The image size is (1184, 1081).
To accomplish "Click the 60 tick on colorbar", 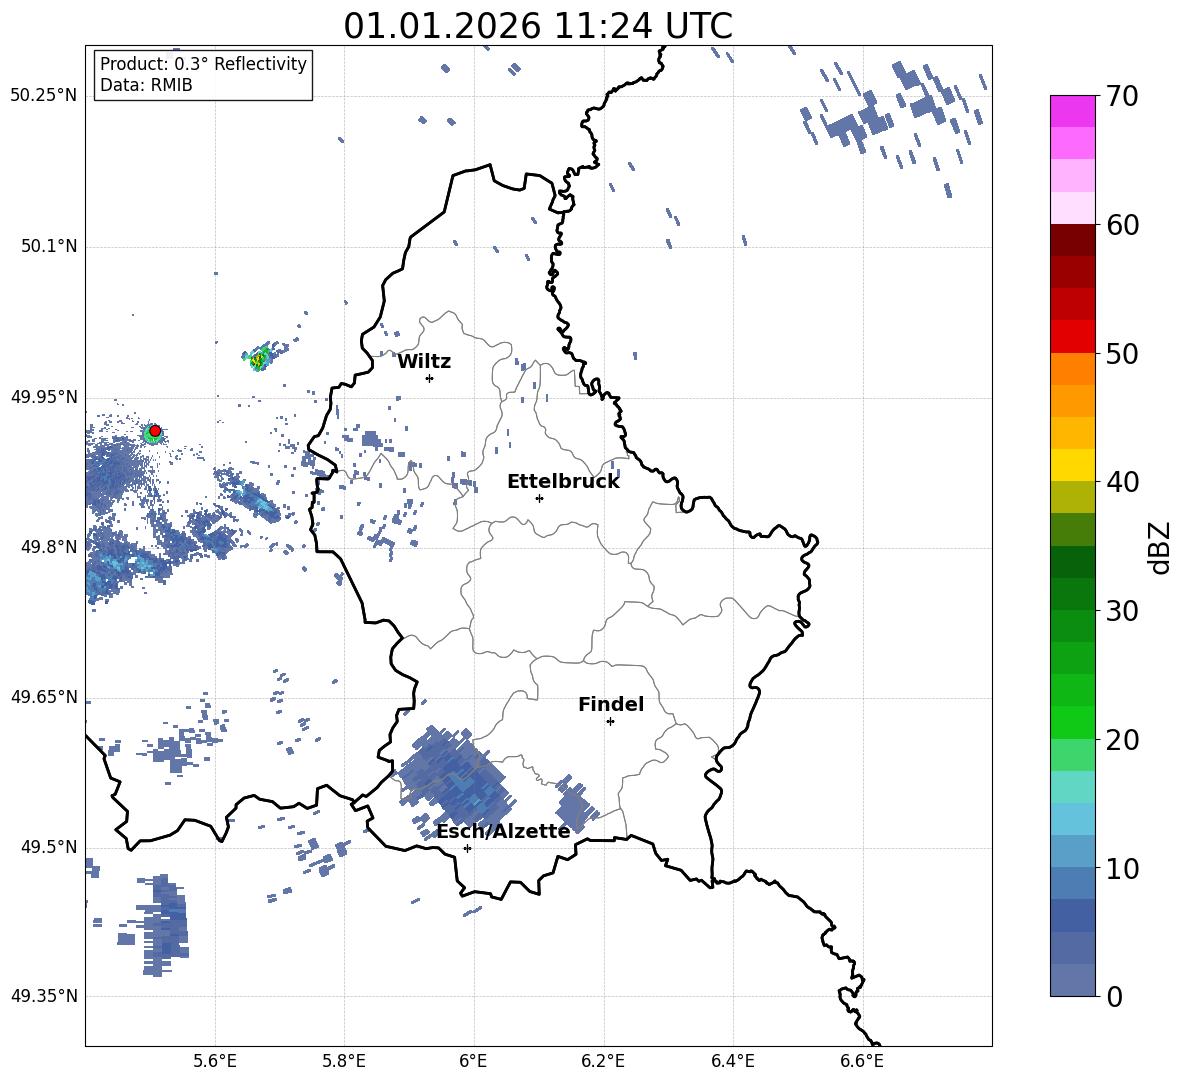I will (x=1122, y=225).
